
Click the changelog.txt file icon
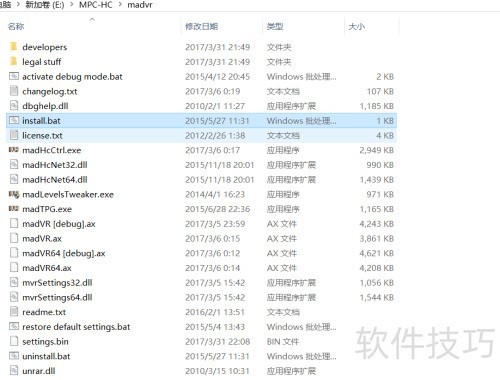[14, 91]
